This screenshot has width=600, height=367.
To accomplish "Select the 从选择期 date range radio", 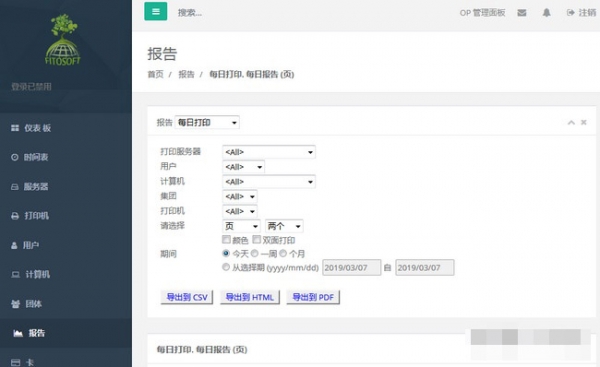I will tap(226, 267).
